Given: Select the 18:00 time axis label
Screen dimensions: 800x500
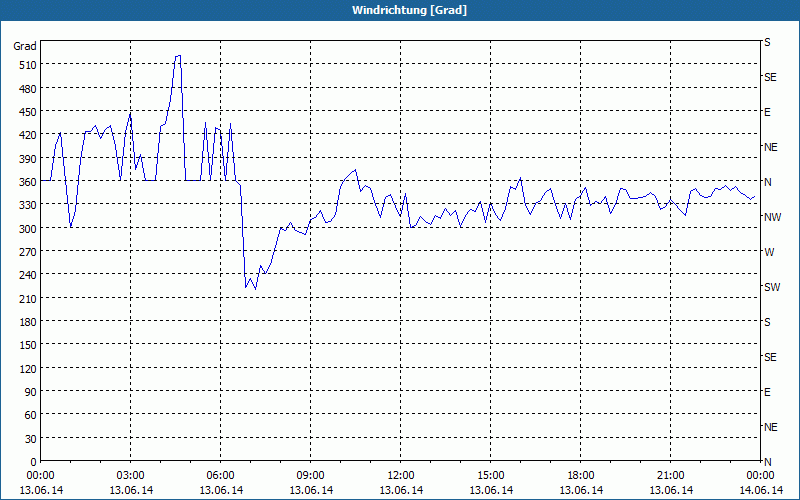Looking at the screenshot, I should pyautogui.click(x=581, y=476).
